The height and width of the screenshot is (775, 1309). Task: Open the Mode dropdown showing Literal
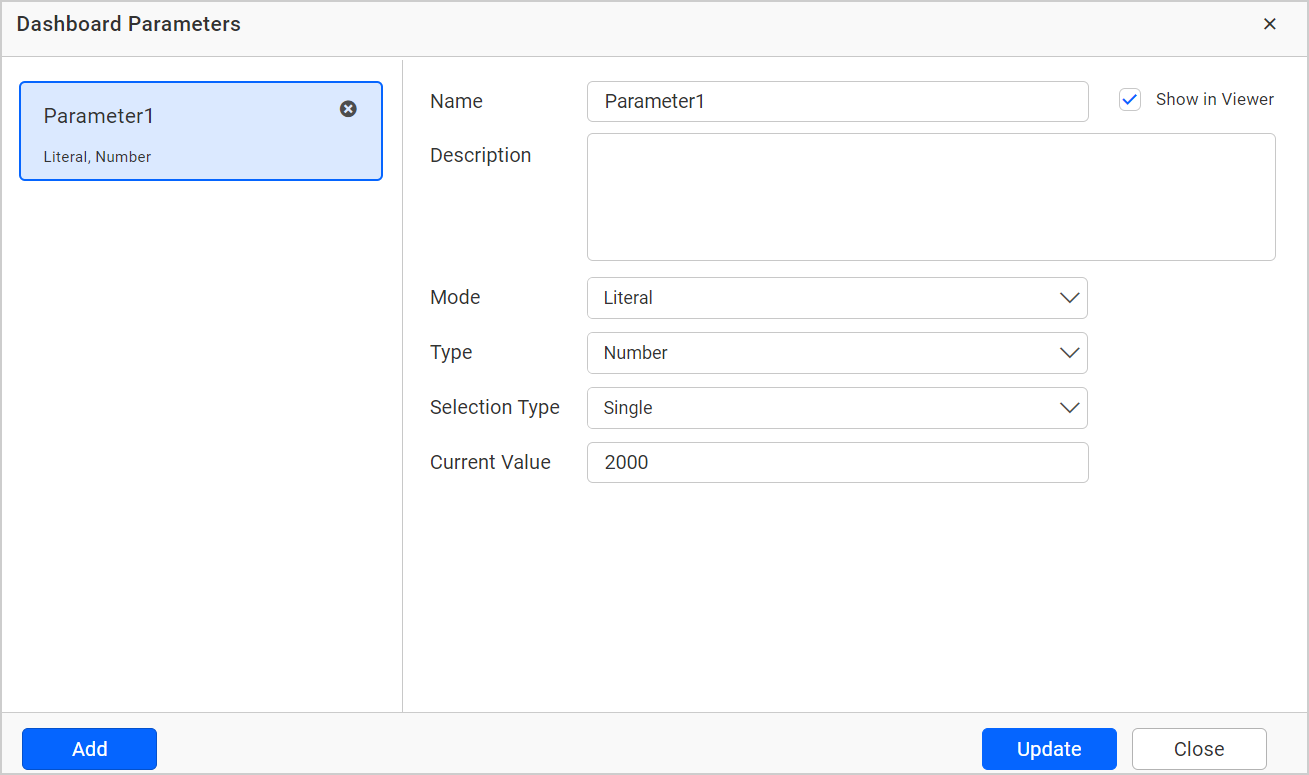837,297
